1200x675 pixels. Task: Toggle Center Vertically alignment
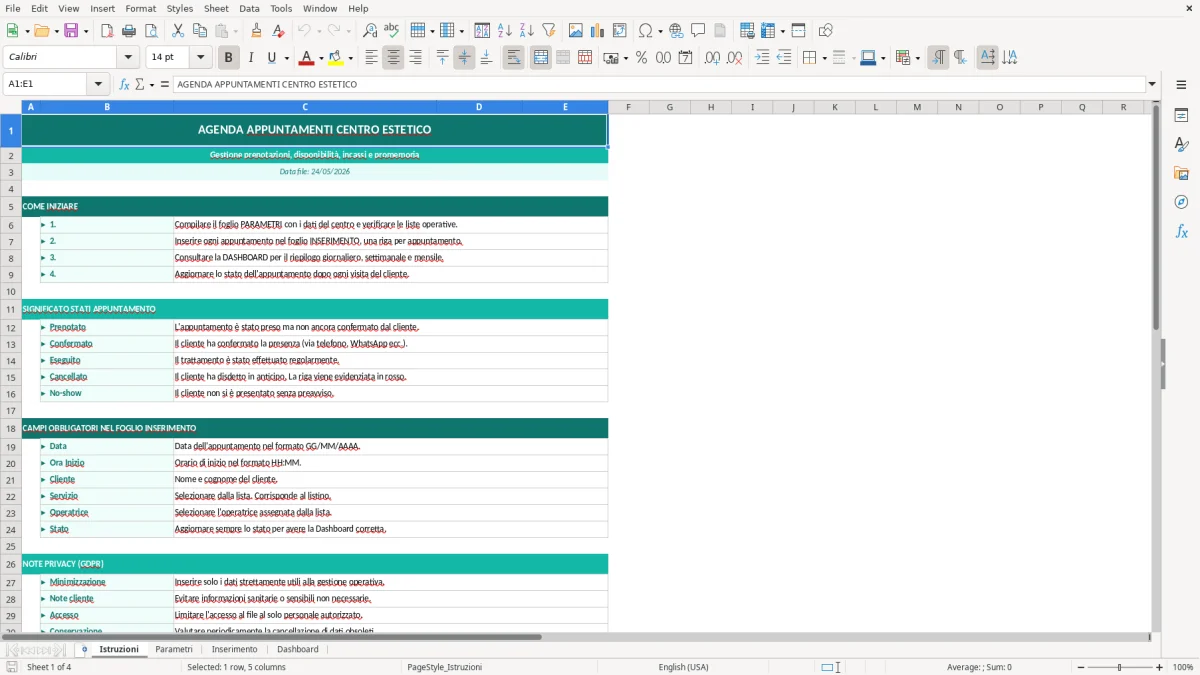[464, 58]
